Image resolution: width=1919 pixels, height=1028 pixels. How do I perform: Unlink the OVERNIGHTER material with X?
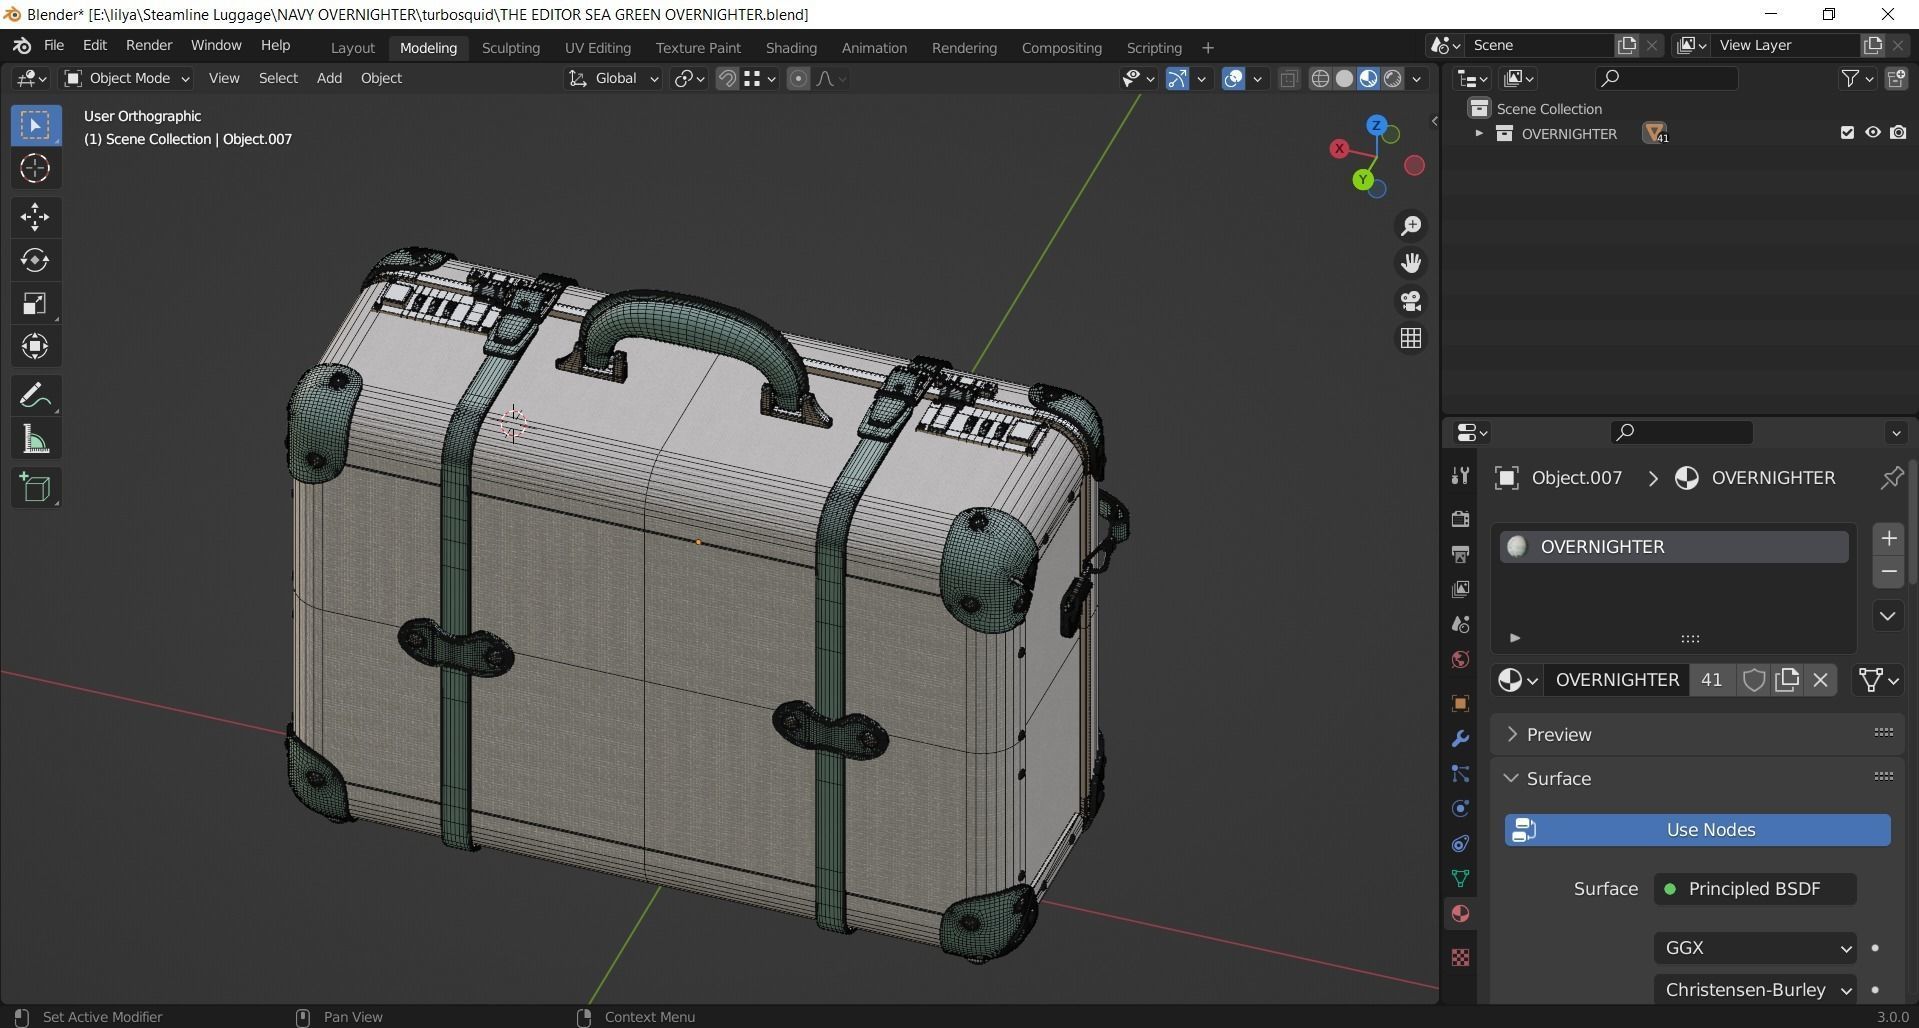point(1820,680)
